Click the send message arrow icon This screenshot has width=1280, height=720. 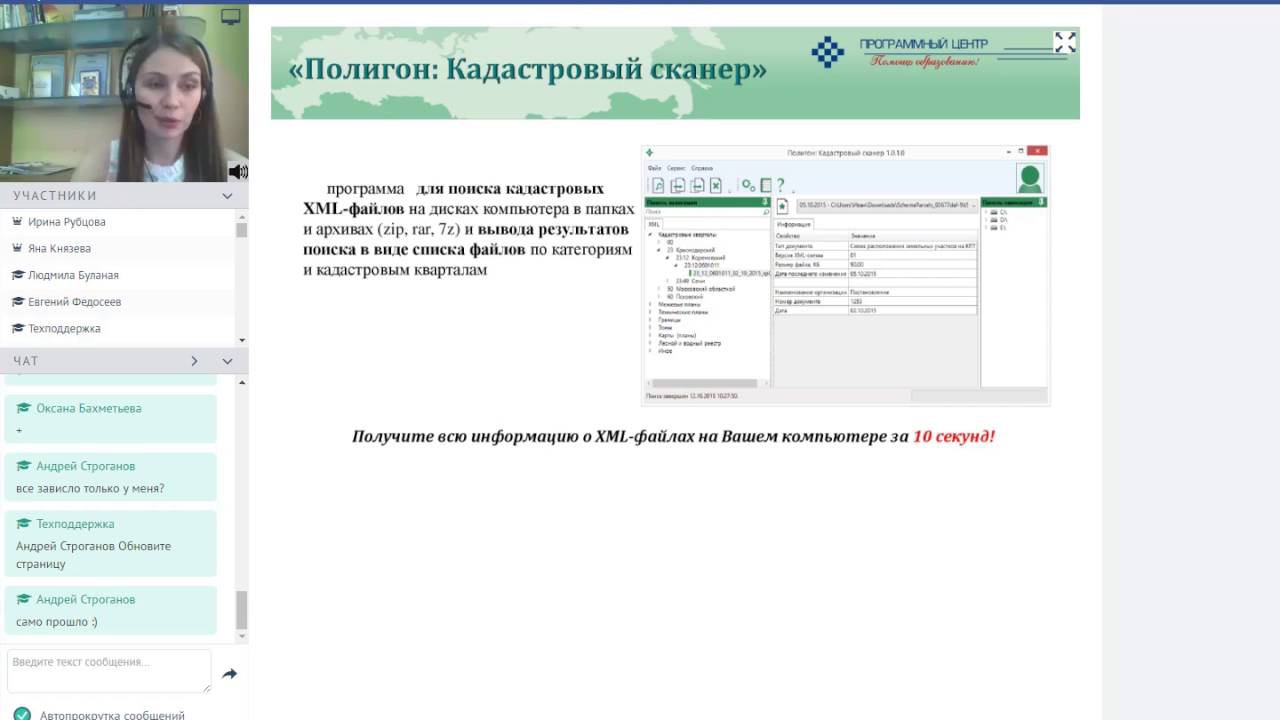click(229, 674)
